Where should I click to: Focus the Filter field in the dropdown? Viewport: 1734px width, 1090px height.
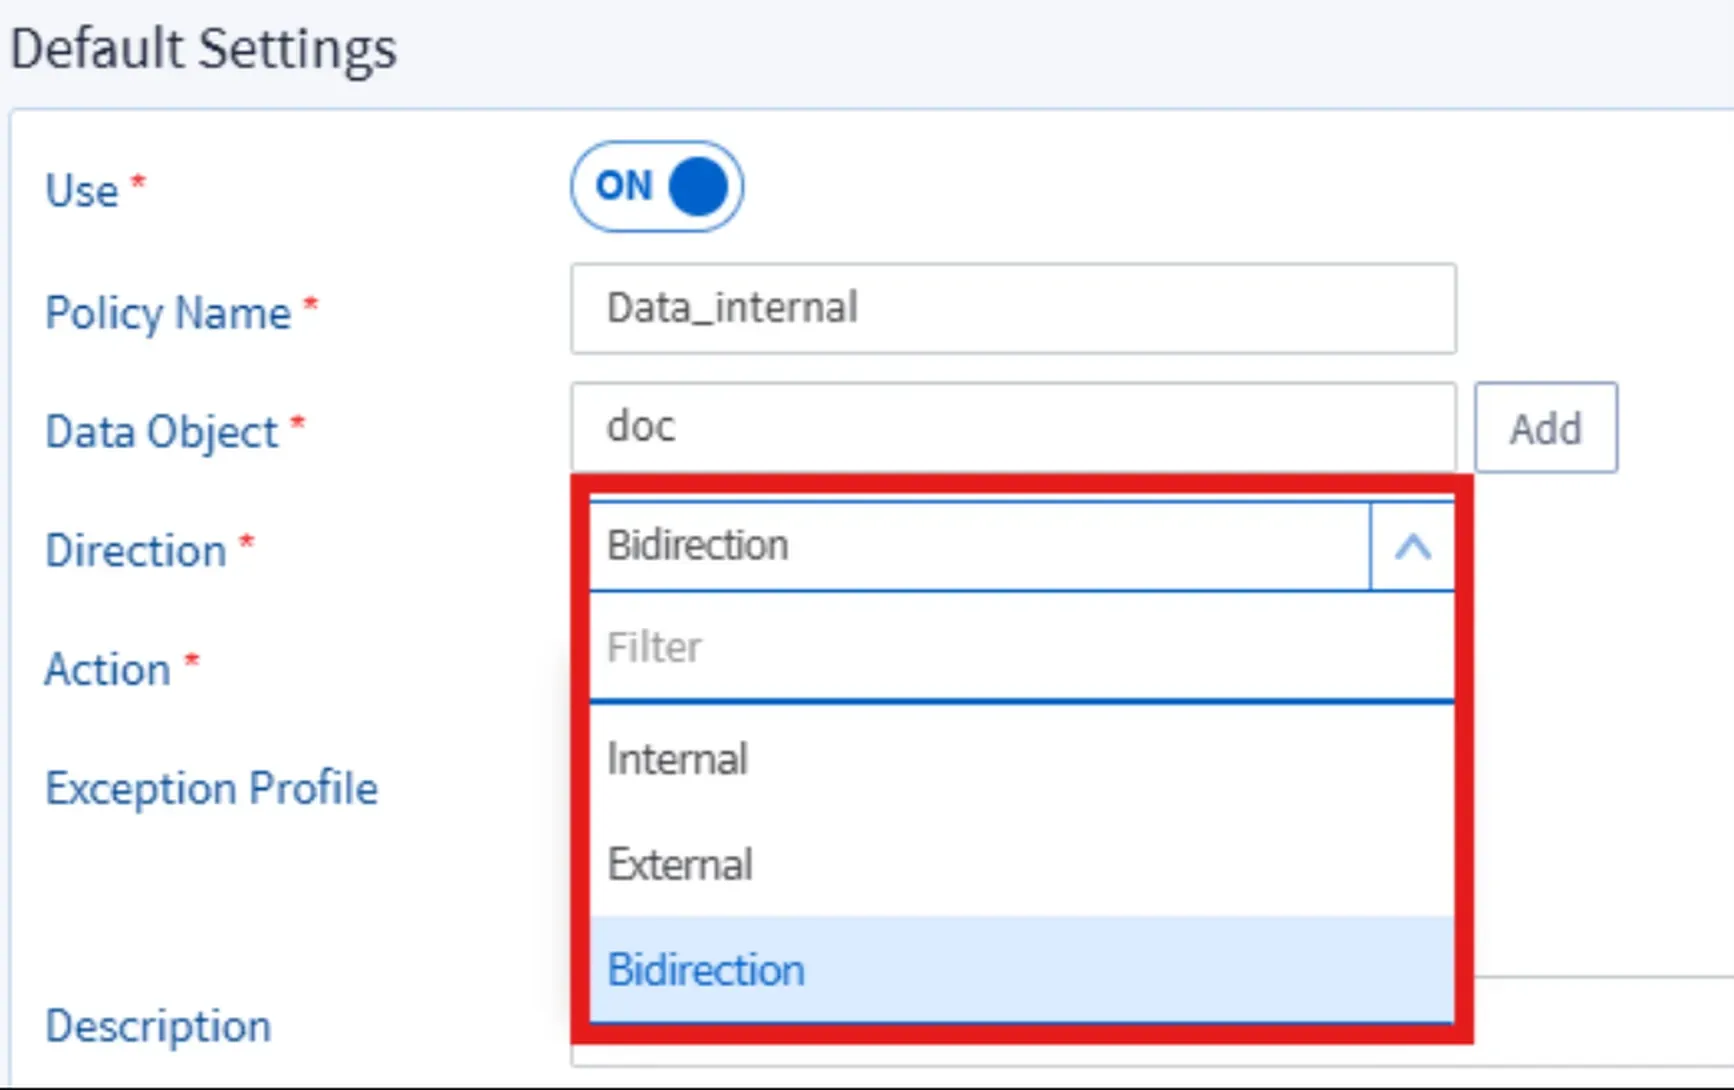pyautogui.click(x=1022, y=647)
